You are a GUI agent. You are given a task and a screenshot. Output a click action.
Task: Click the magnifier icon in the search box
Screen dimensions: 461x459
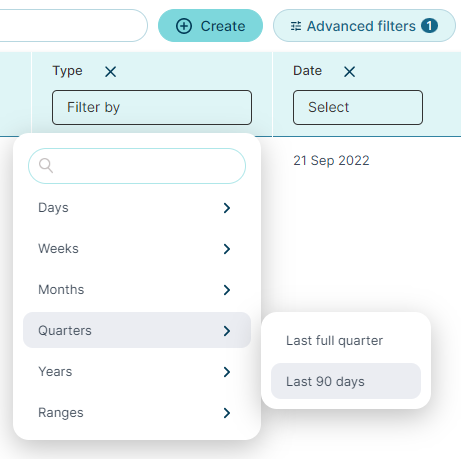[46, 165]
